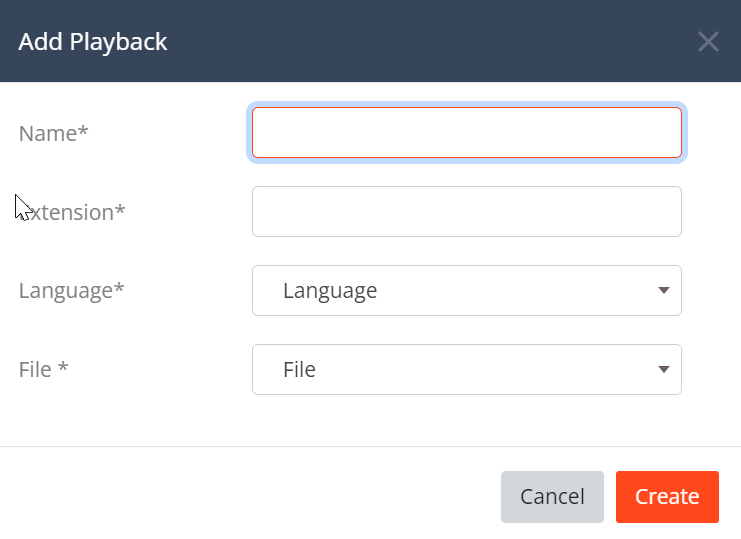Viewport: 741px width, 539px height.
Task: Close the Add Playback dialog with X
Action: pos(708,42)
